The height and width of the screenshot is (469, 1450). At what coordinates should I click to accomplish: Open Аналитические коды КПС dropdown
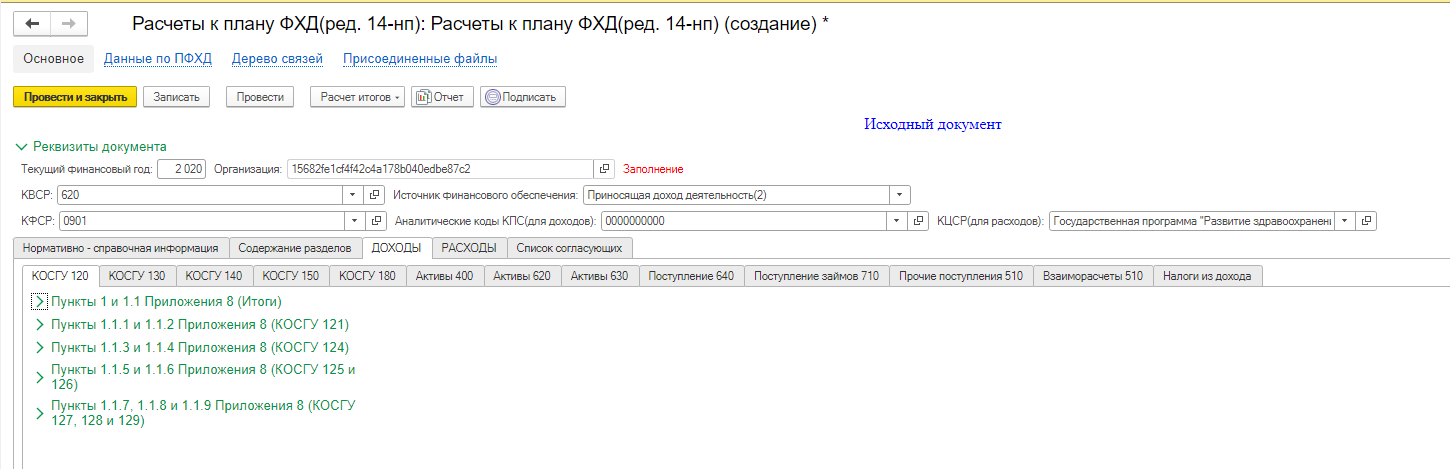(x=897, y=221)
